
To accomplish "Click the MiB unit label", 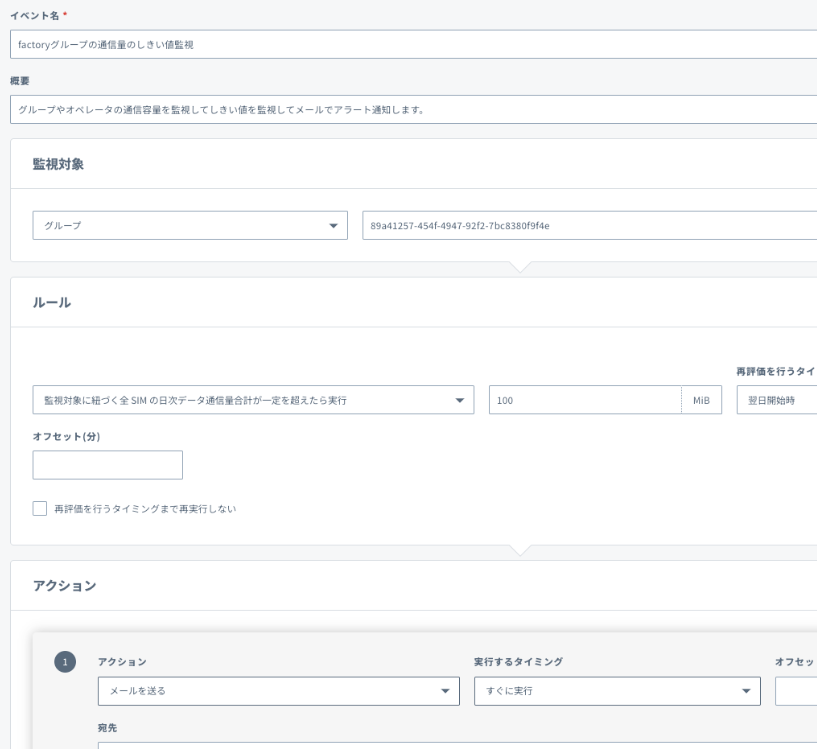I will (701, 400).
